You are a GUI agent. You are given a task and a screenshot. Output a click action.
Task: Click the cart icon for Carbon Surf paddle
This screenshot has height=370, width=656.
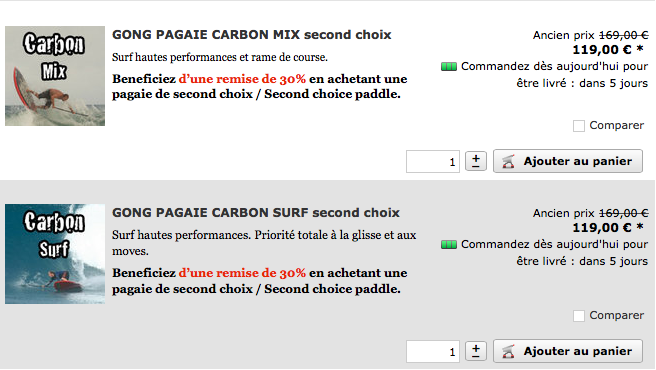coord(508,351)
